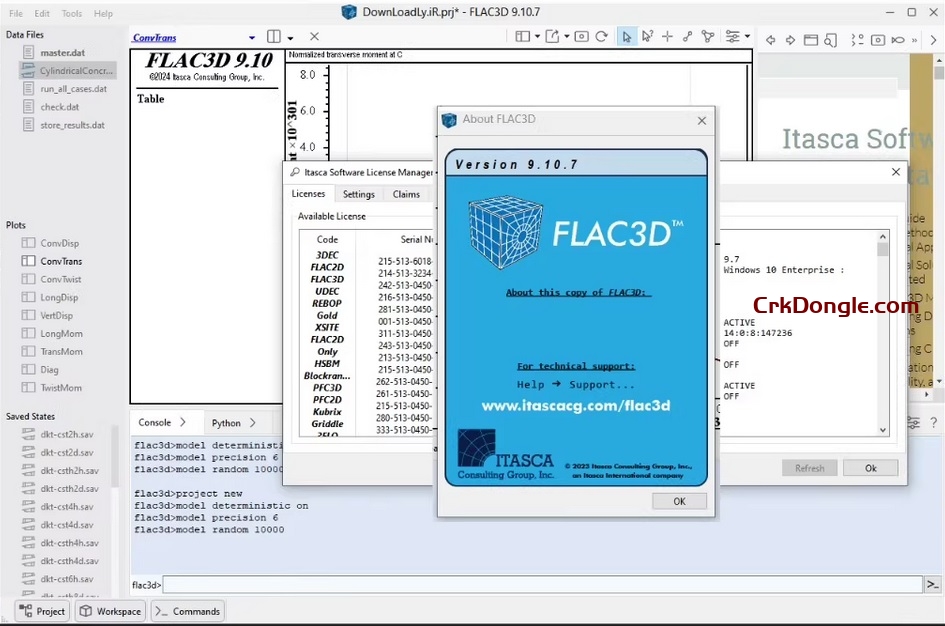
Task: Click inside the flac3d command input field
Action: point(500,584)
